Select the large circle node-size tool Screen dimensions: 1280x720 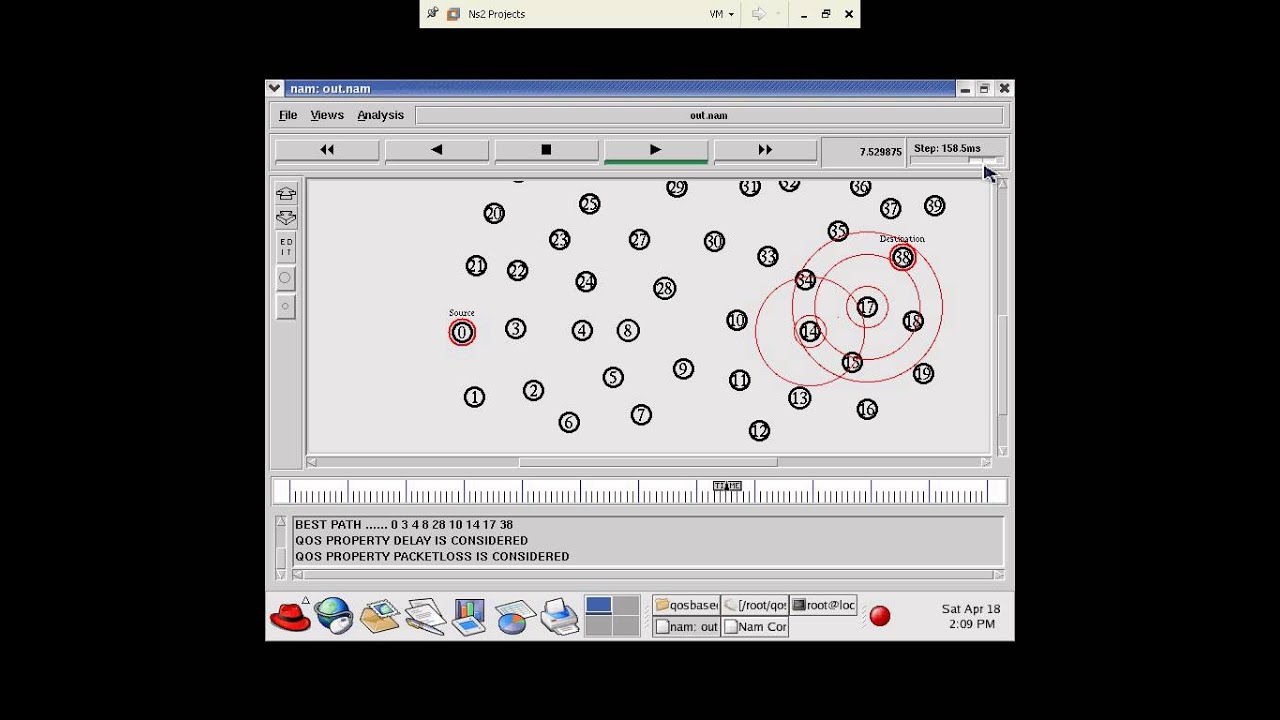click(x=286, y=278)
